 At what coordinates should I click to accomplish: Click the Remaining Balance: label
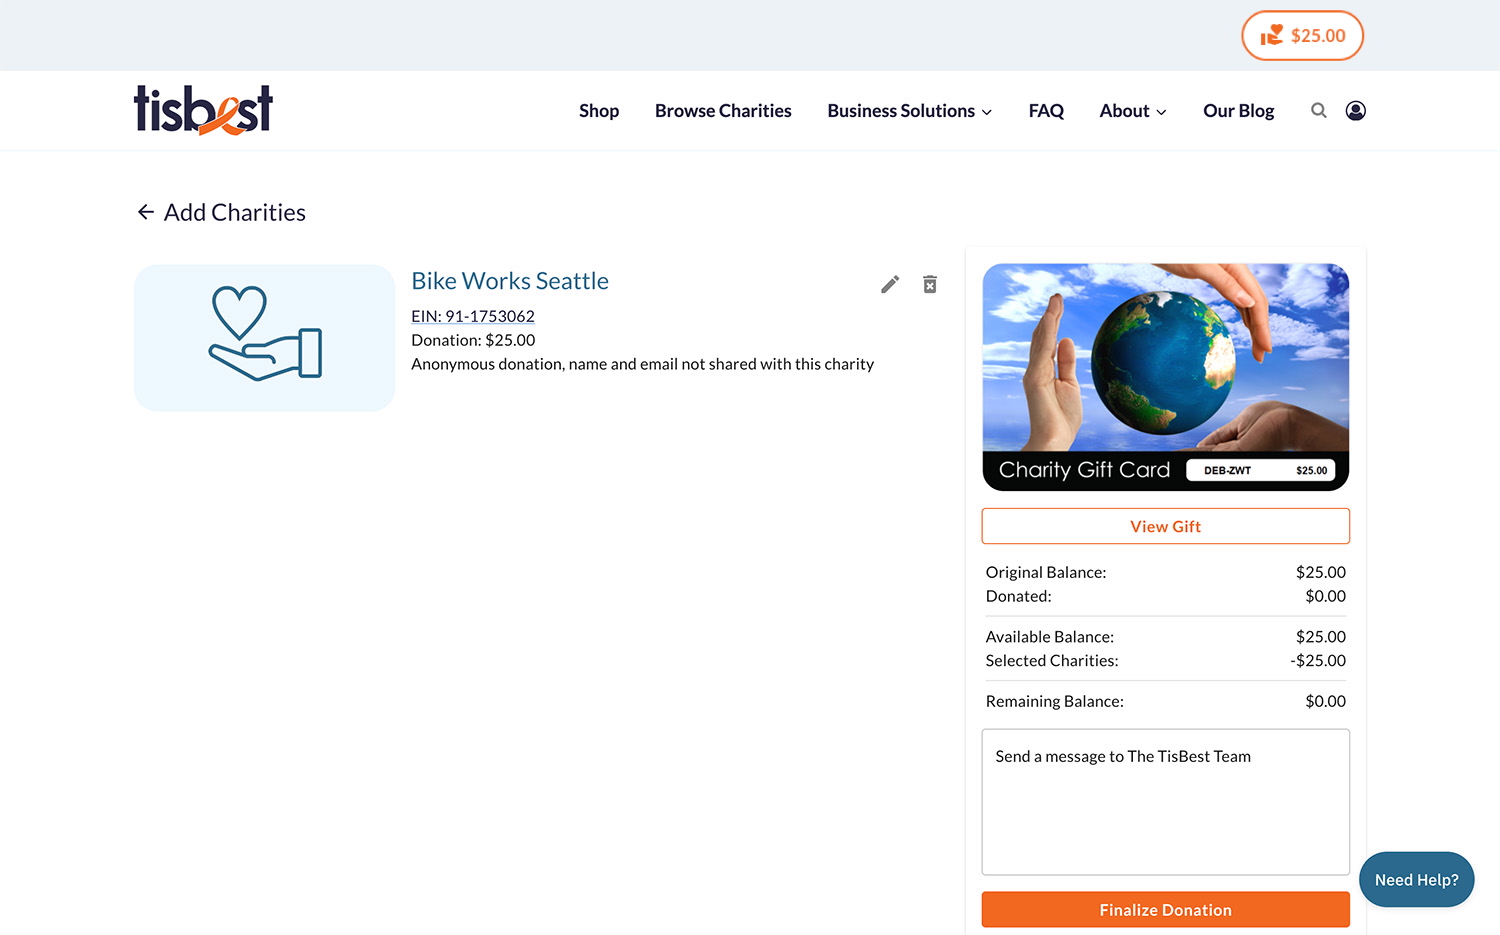(1055, 702)
